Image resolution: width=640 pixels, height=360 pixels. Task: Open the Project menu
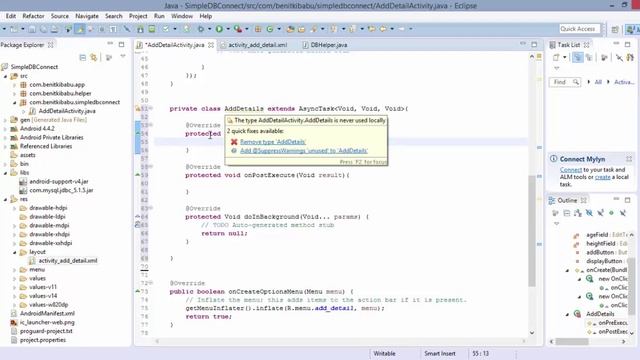(138, 16)
